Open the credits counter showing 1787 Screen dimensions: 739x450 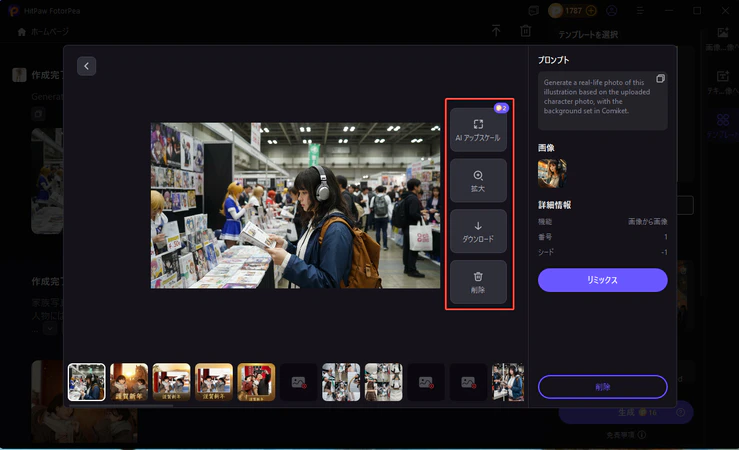(x=573, y=10)
